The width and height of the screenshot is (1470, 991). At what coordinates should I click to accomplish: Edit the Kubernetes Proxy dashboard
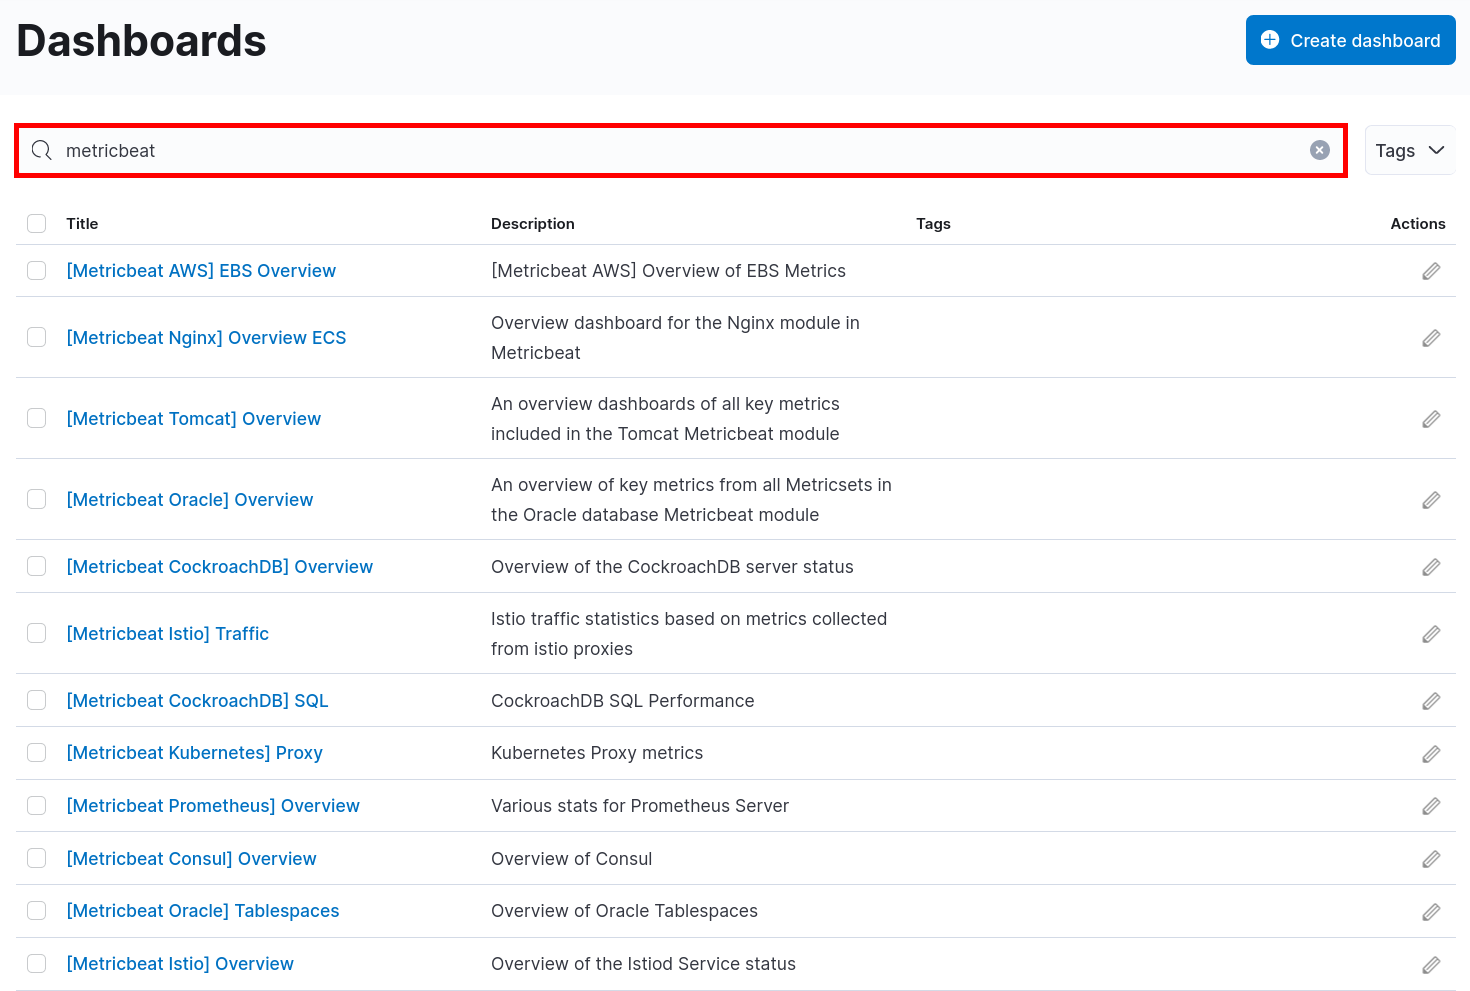pos(1431,753)
